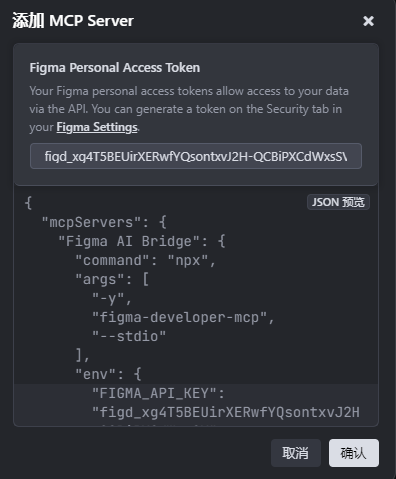The height and width of the screenshot is (479, 396).
Task: Click the 添加 MCP Server dialog title
Action: point(73,21)
